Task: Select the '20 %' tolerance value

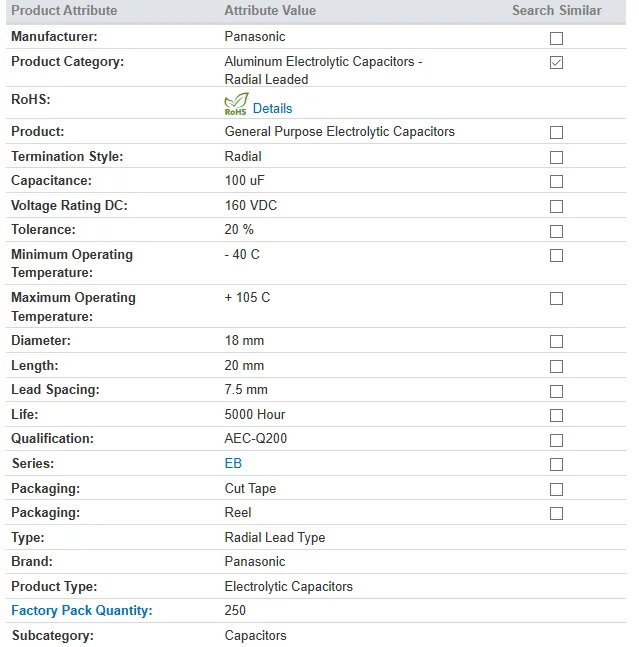Action: [x=239, y=229]
